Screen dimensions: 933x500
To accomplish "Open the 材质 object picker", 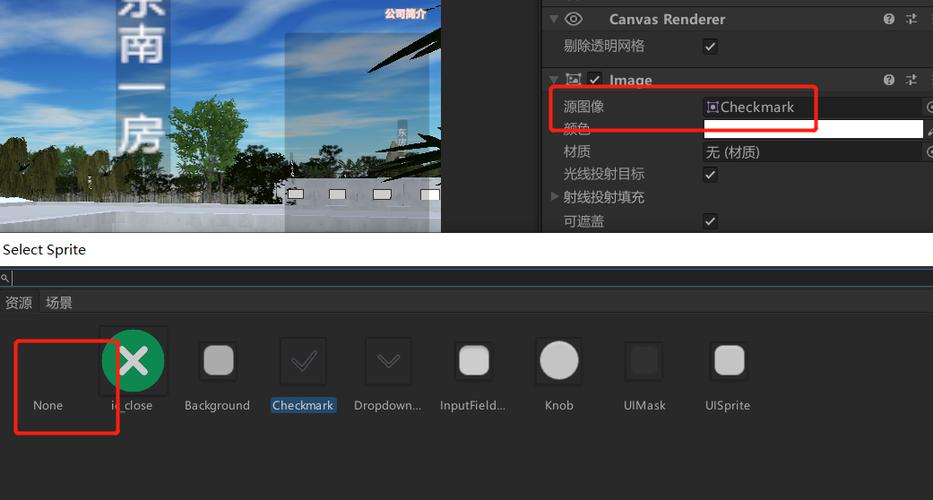I will [x=929, y=152].
